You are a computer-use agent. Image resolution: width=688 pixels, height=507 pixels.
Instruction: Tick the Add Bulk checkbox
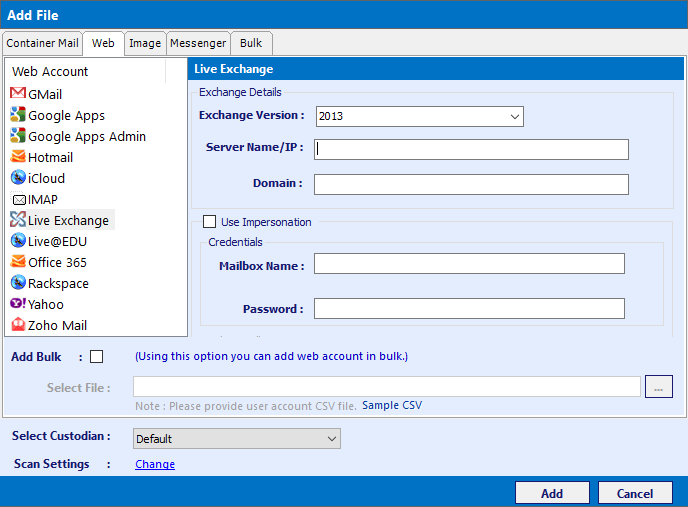pyautogui.click(x=97, y=356)
